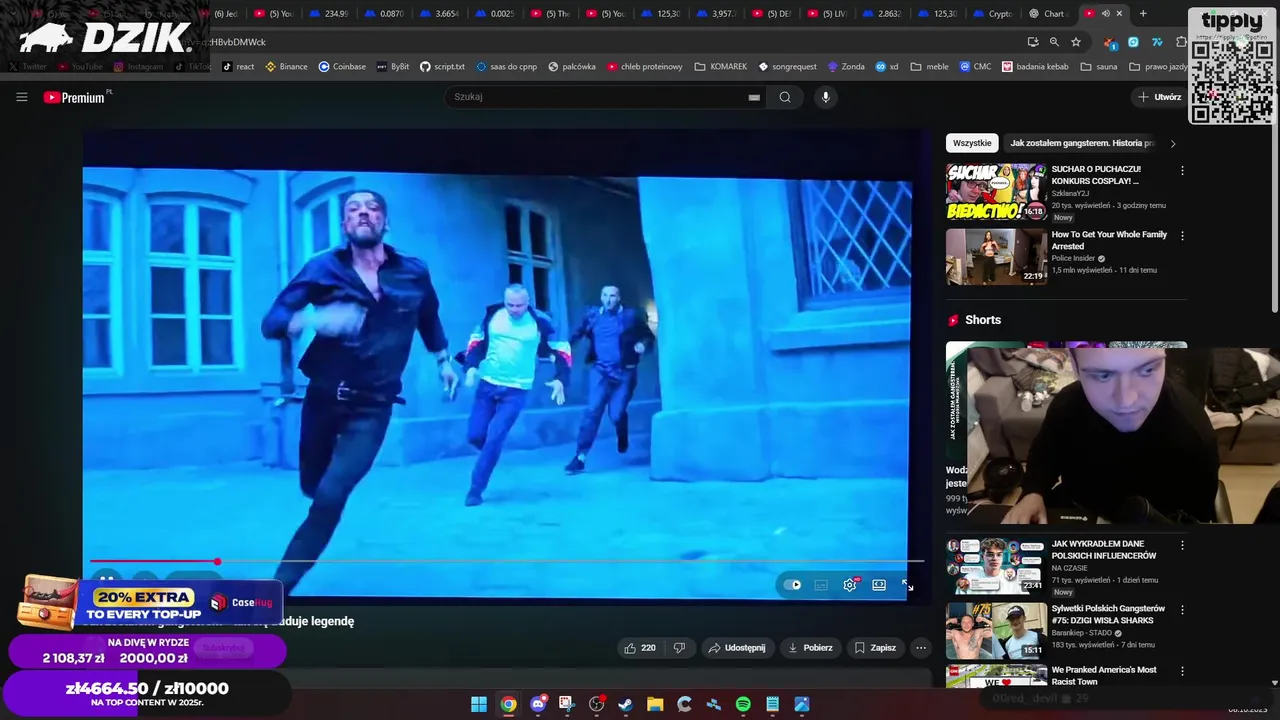
Task: Click the zoom magnifier in address bar
Action: 1054,42
